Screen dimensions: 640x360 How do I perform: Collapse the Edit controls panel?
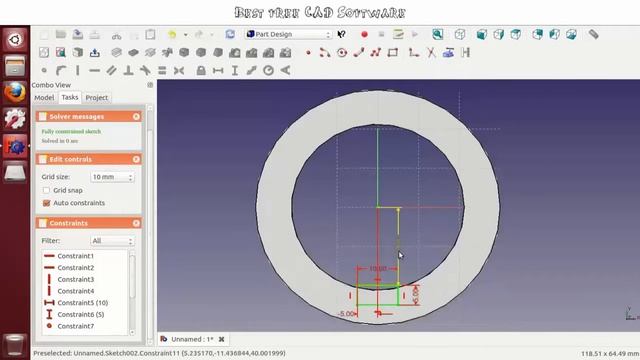point(136,159)
